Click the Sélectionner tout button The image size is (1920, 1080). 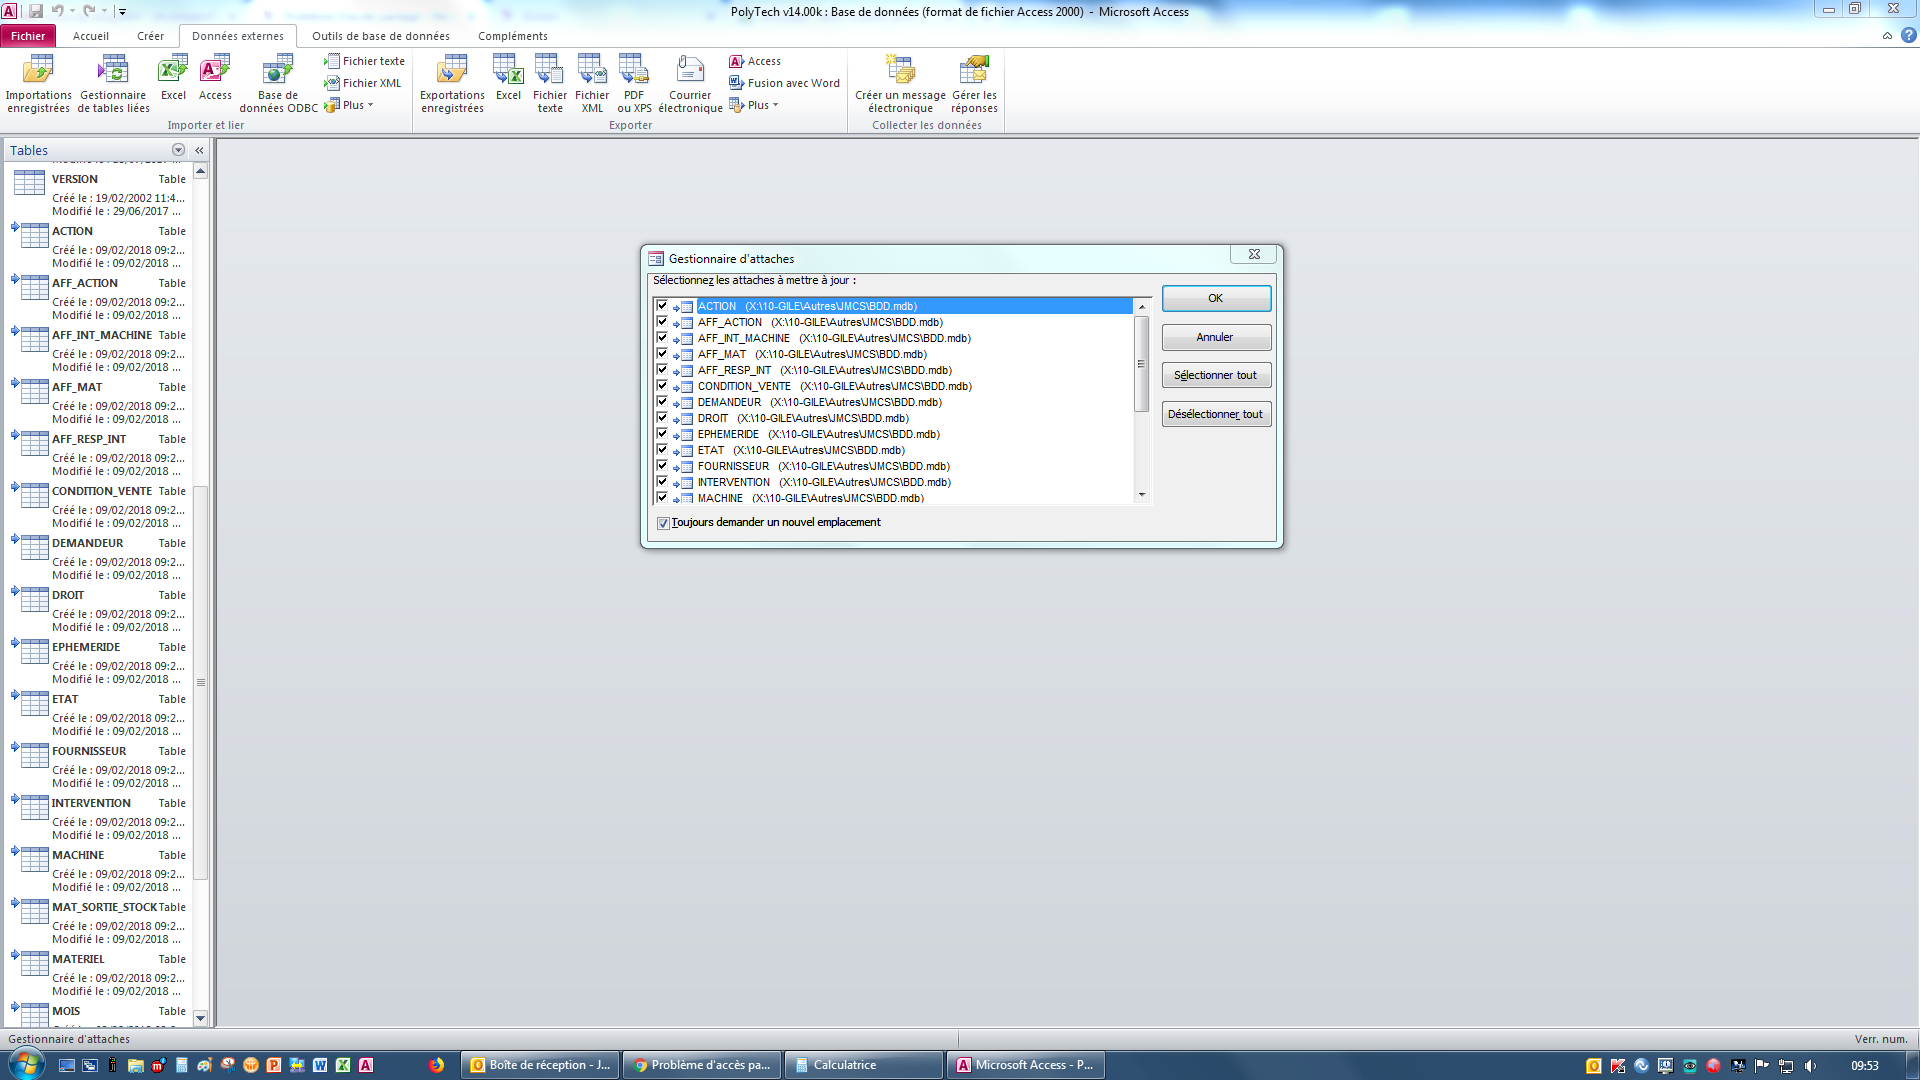click(x=1215, y=375)
